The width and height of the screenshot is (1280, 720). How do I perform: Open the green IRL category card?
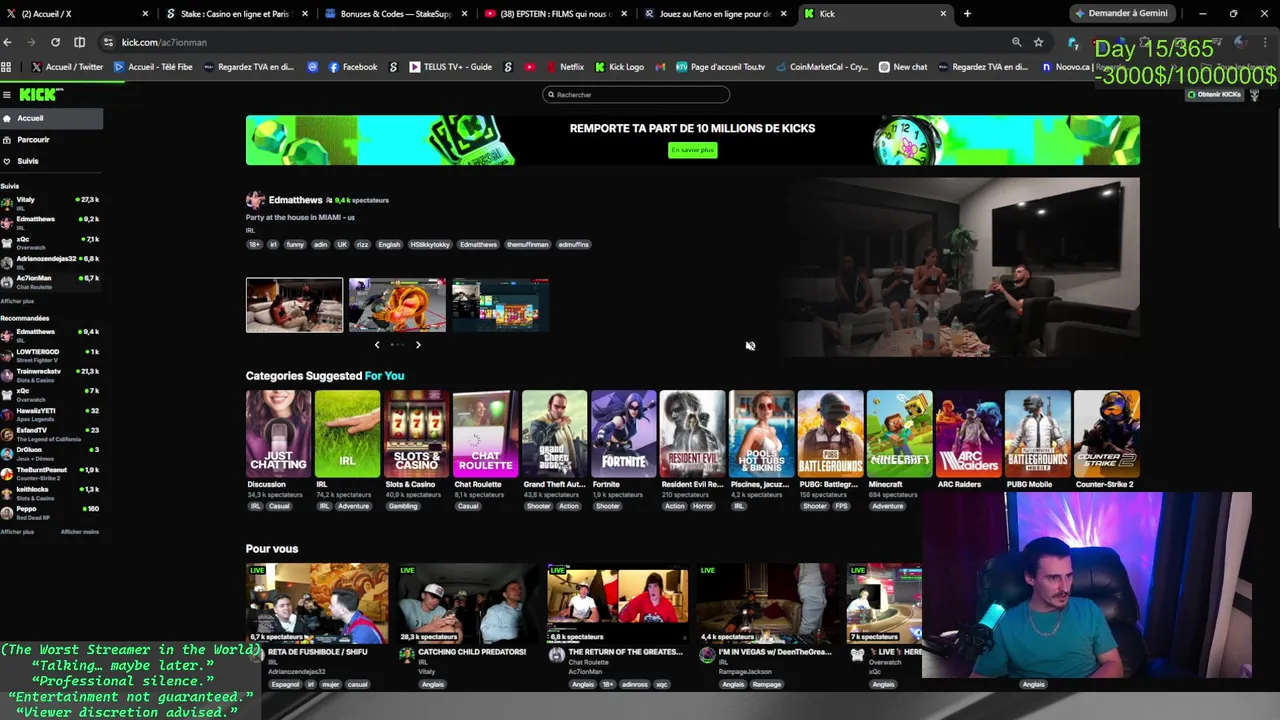(347, 434)
